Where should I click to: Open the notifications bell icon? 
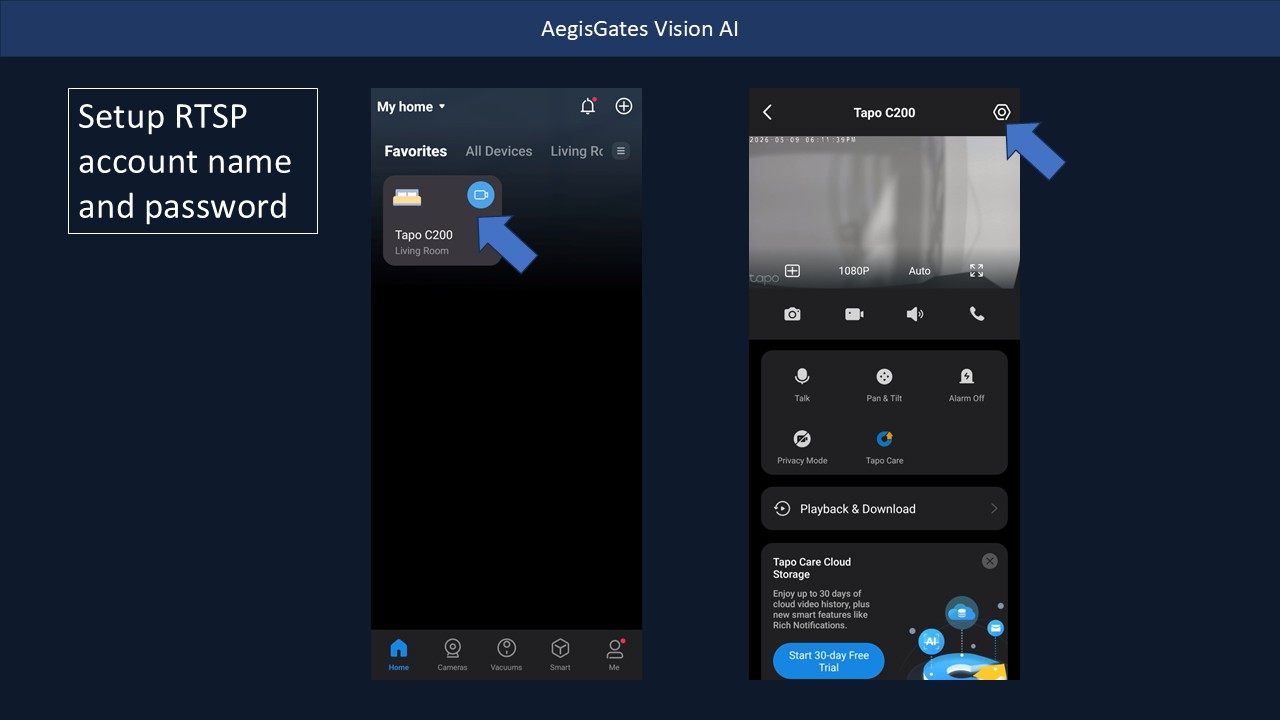588,106
